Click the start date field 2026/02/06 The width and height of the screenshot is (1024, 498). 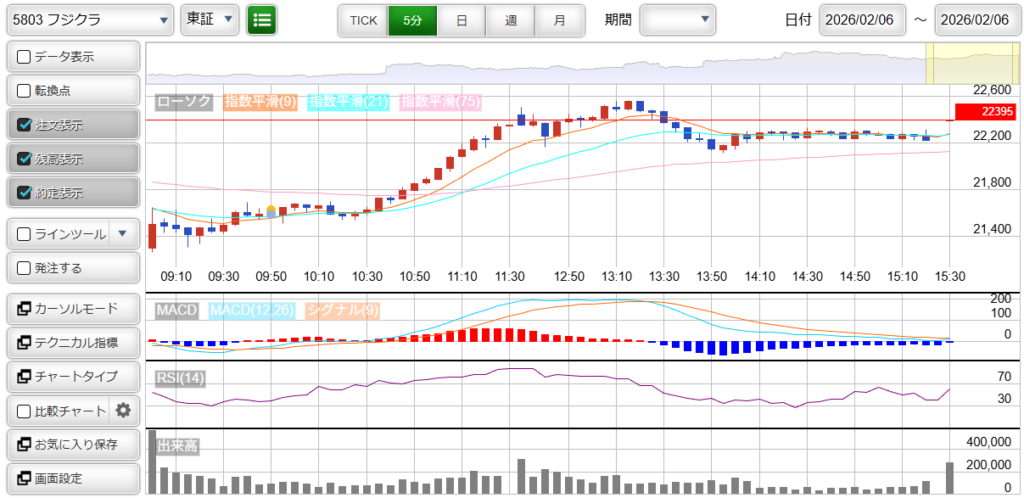click(x=862, y=19)
